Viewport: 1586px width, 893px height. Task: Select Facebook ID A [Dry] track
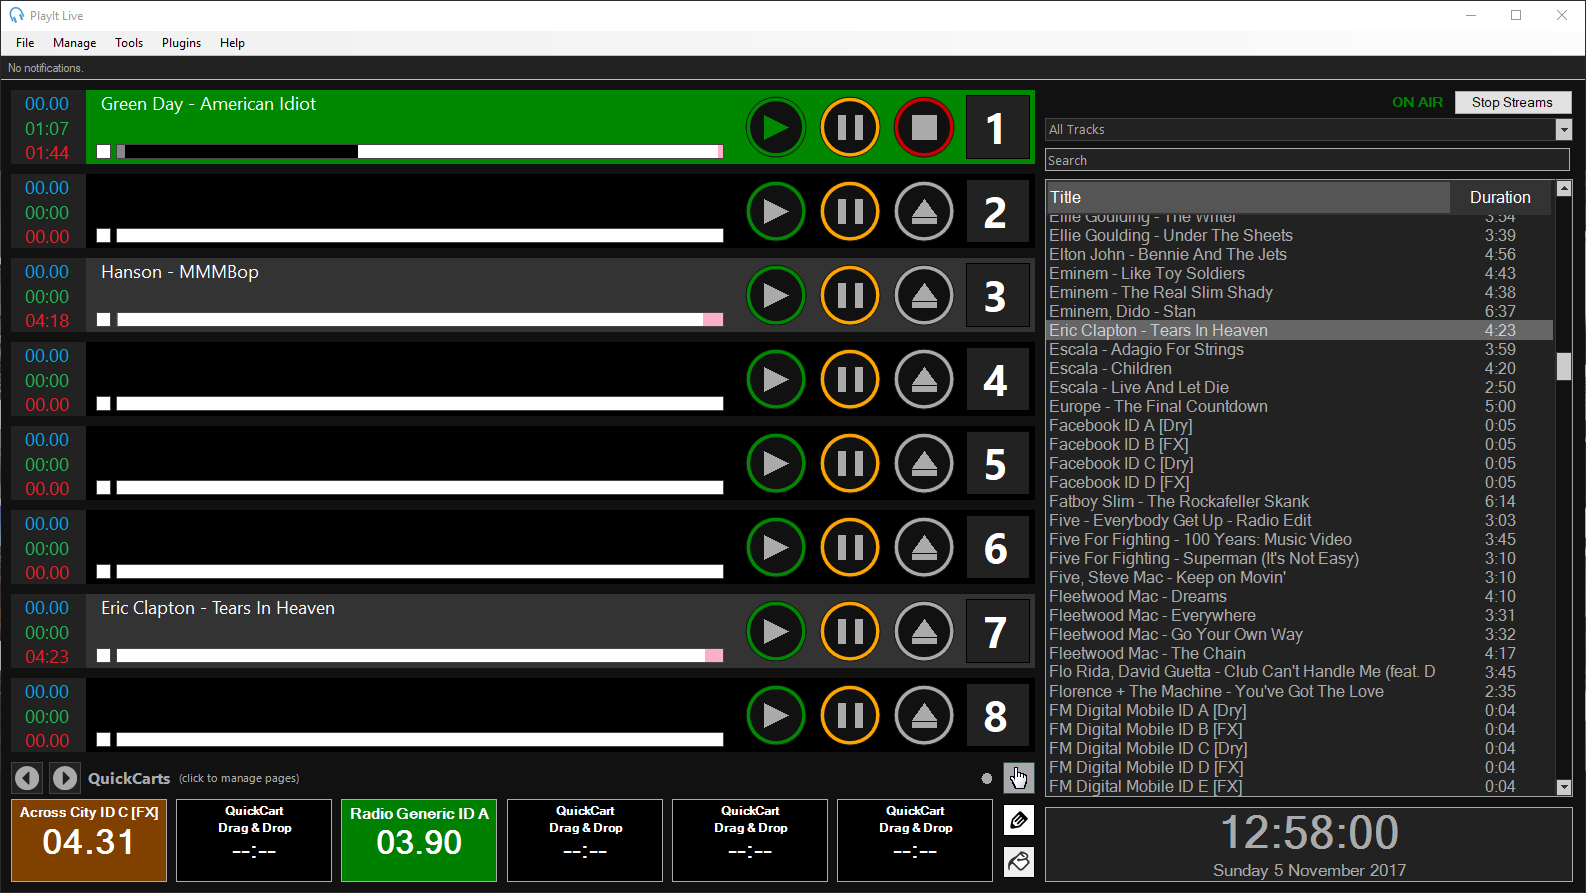(x=1299, y=425)
